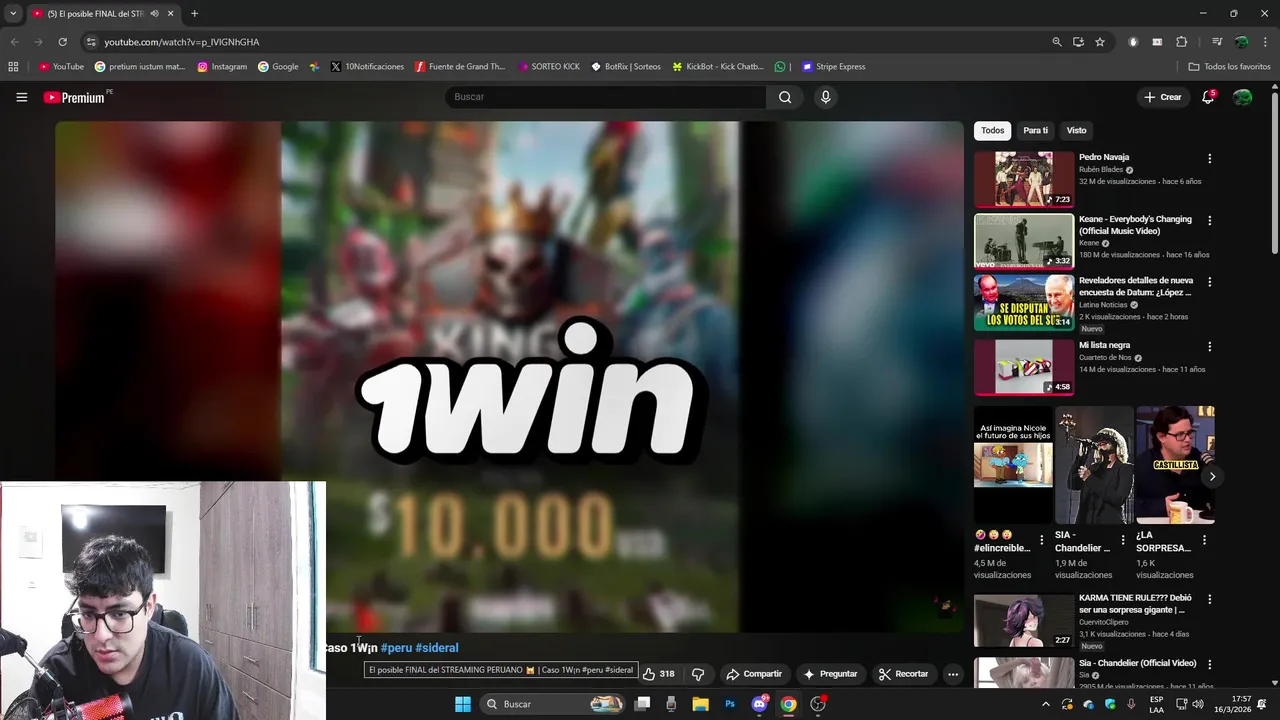The image size is (1280, 720).
Task: Open the YouTube bookmark
Action: point(61,67)
